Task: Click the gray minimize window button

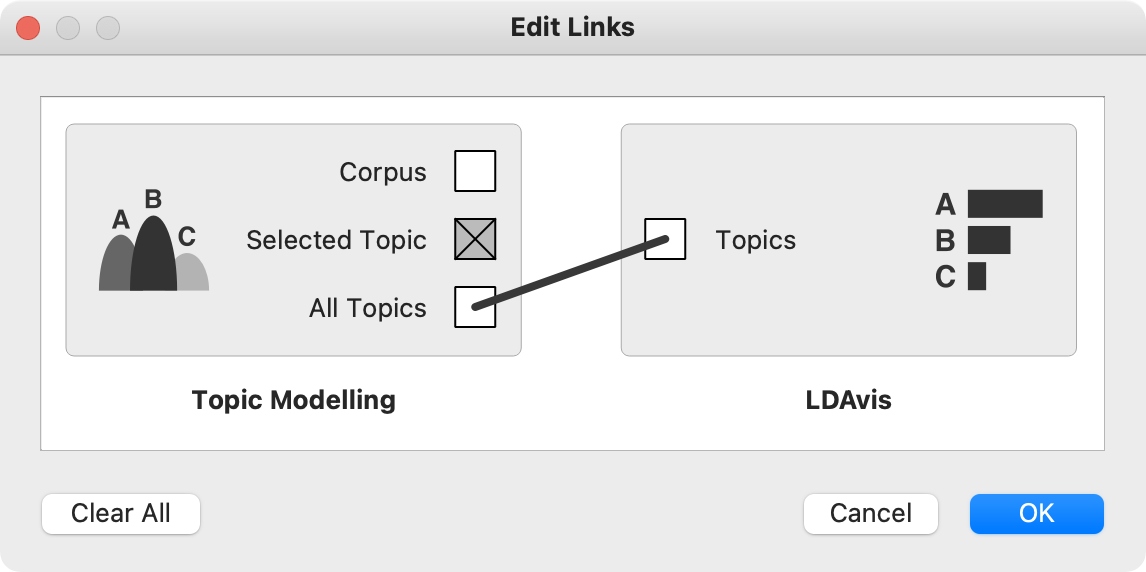Action: click(x=68, y=27)
